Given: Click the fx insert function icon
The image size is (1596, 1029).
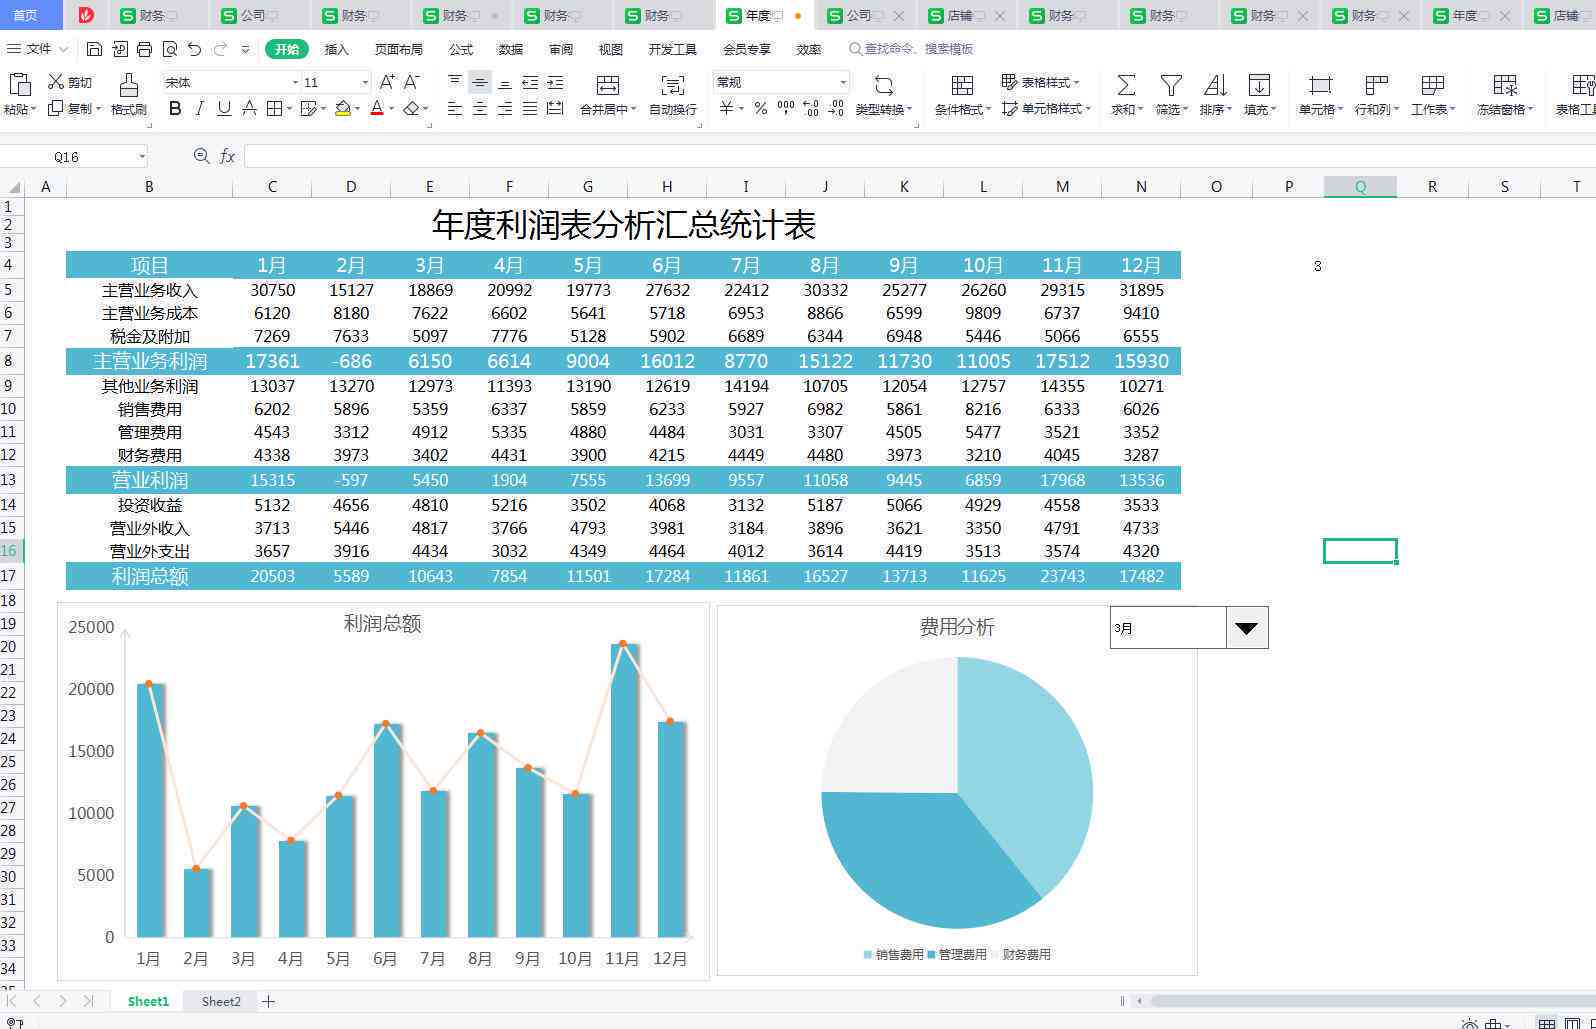Looking at the screenshot, I should pyautogui.click(x=227, y=156).
